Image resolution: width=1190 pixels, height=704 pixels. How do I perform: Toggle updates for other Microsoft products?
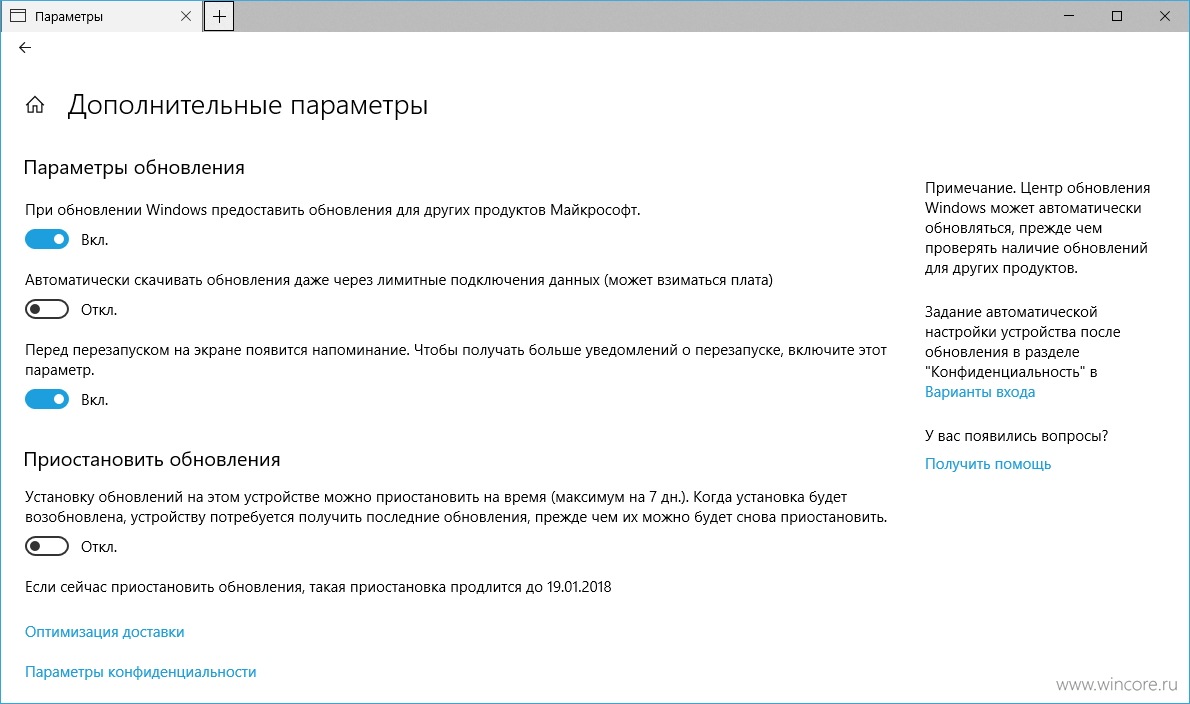[47, 240]
